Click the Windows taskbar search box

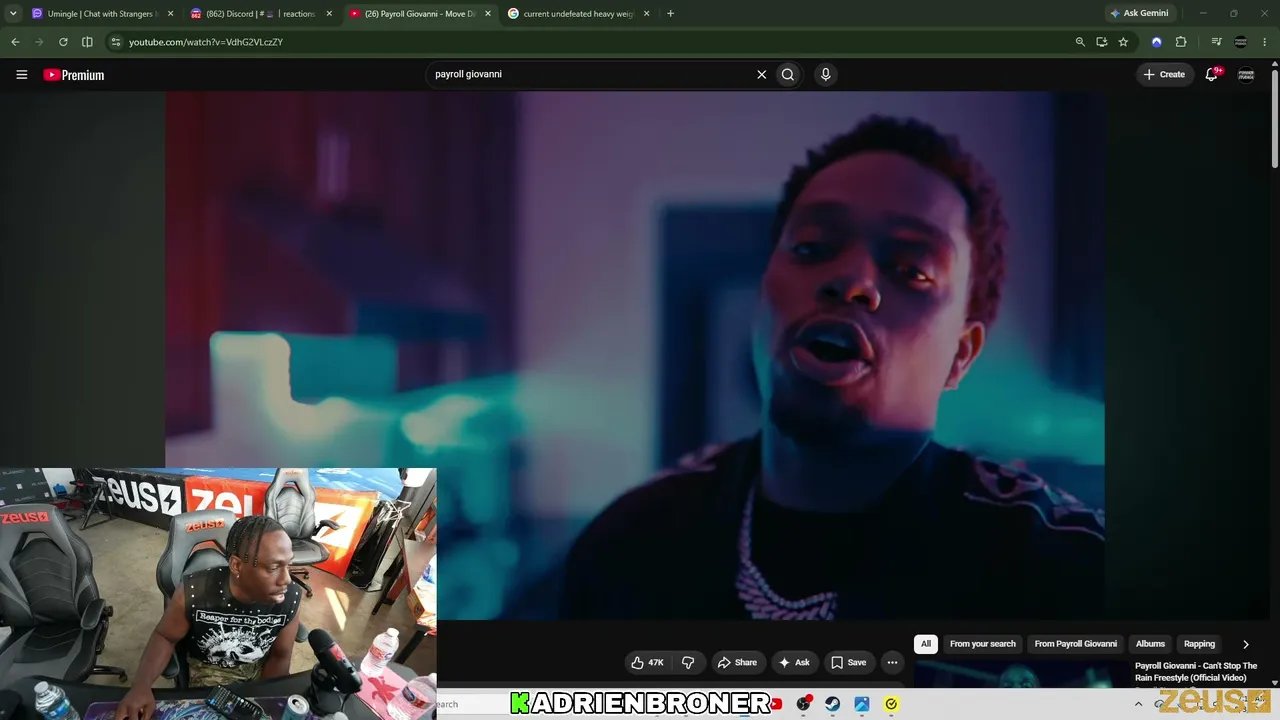click(472, 704)
